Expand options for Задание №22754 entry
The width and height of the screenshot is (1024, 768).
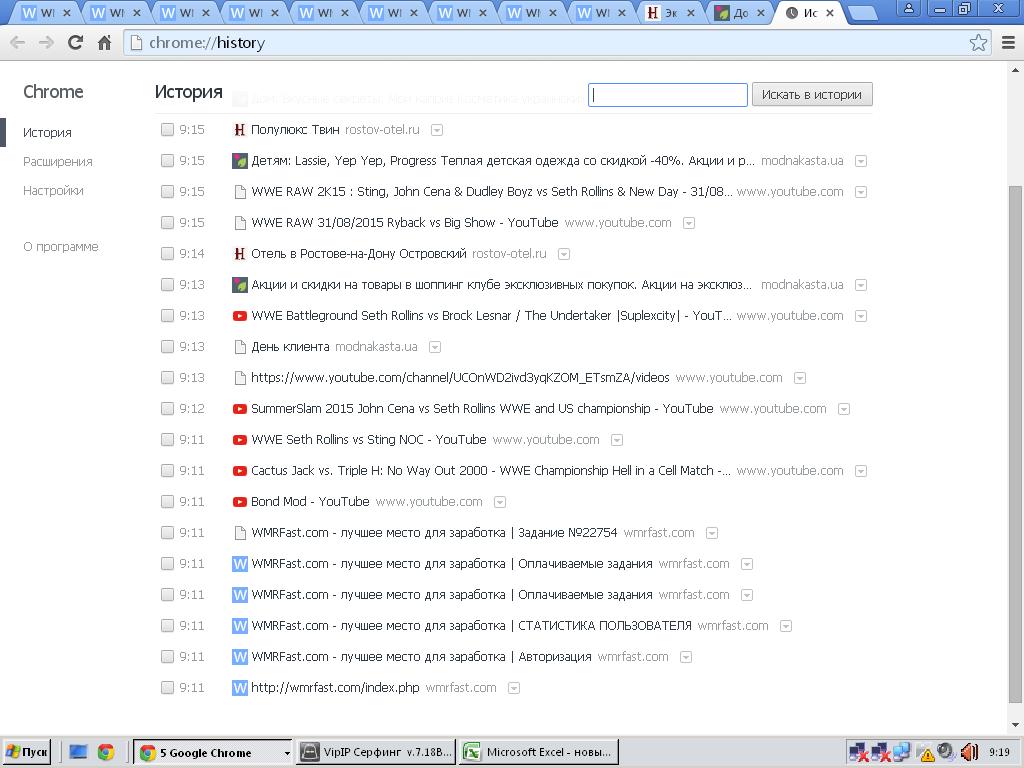coord(712,534)
